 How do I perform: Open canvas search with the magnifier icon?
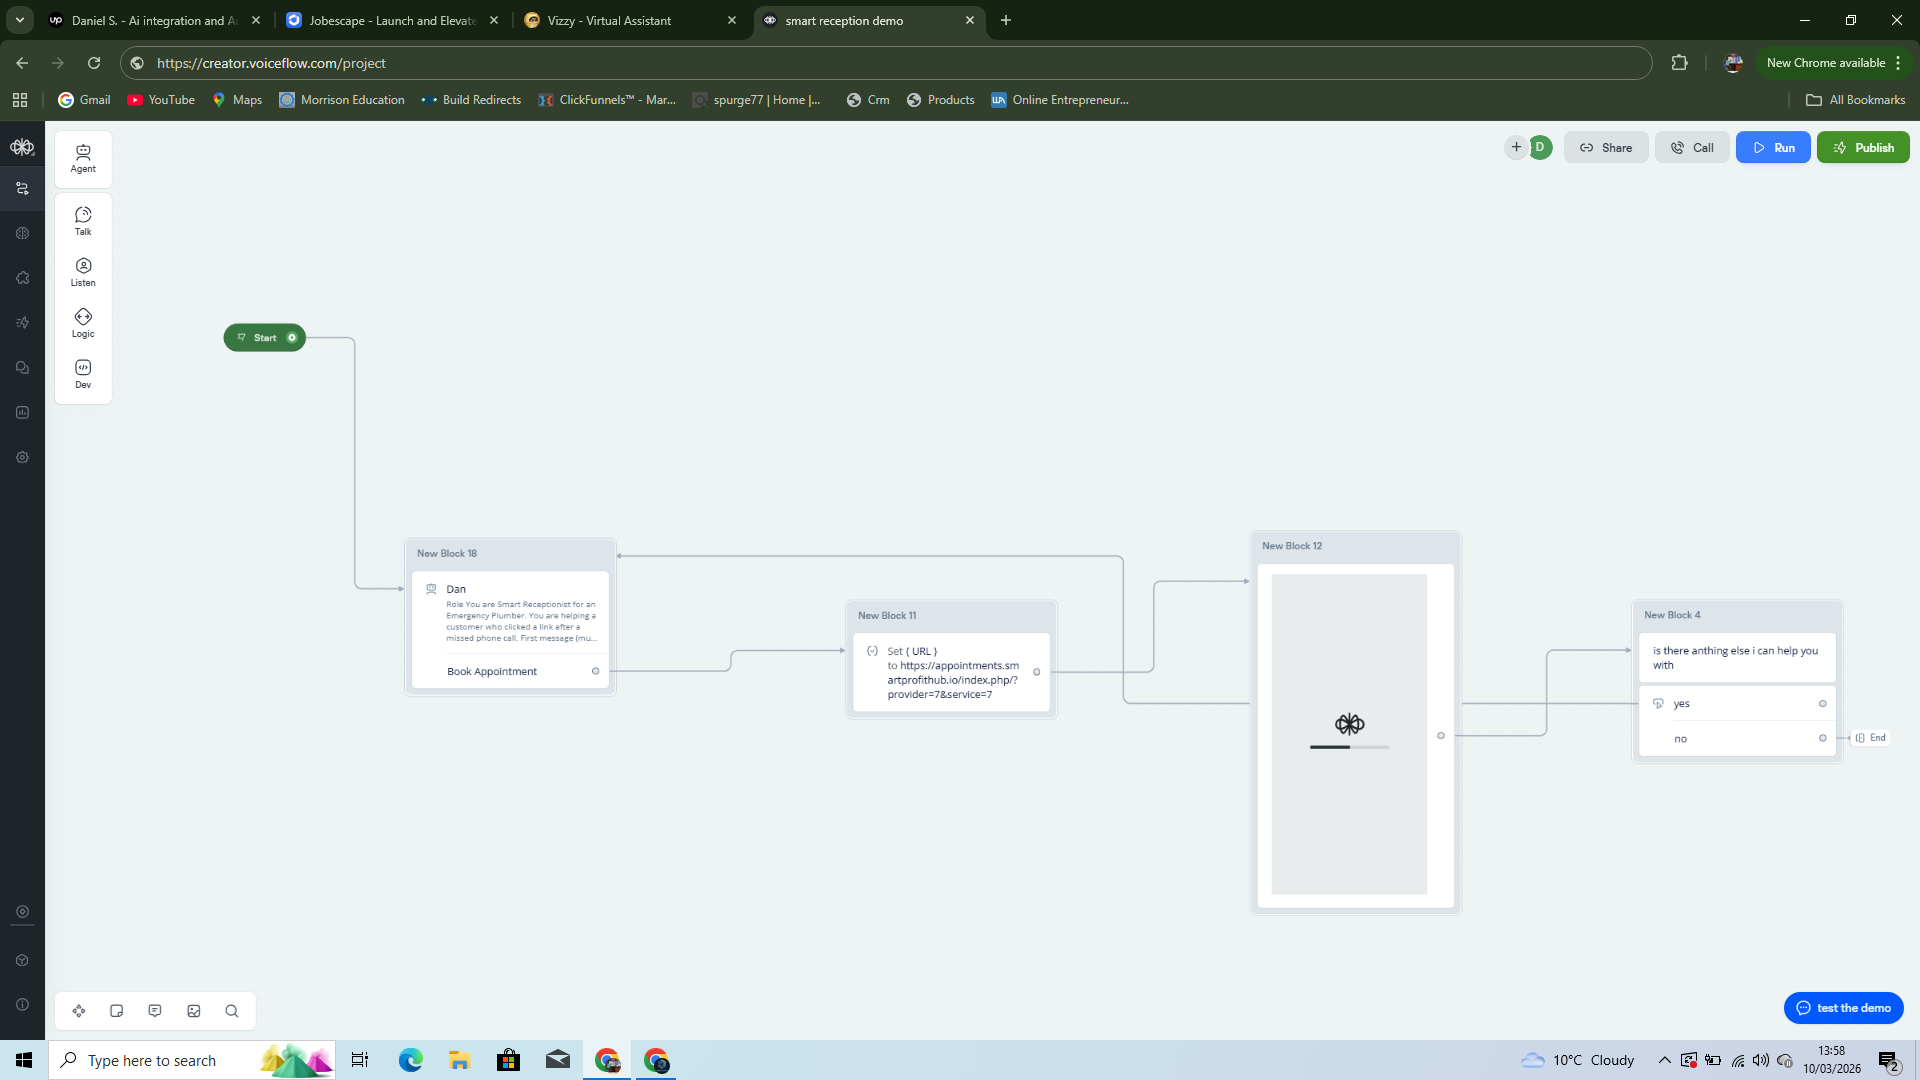(x=231, y=1011)
